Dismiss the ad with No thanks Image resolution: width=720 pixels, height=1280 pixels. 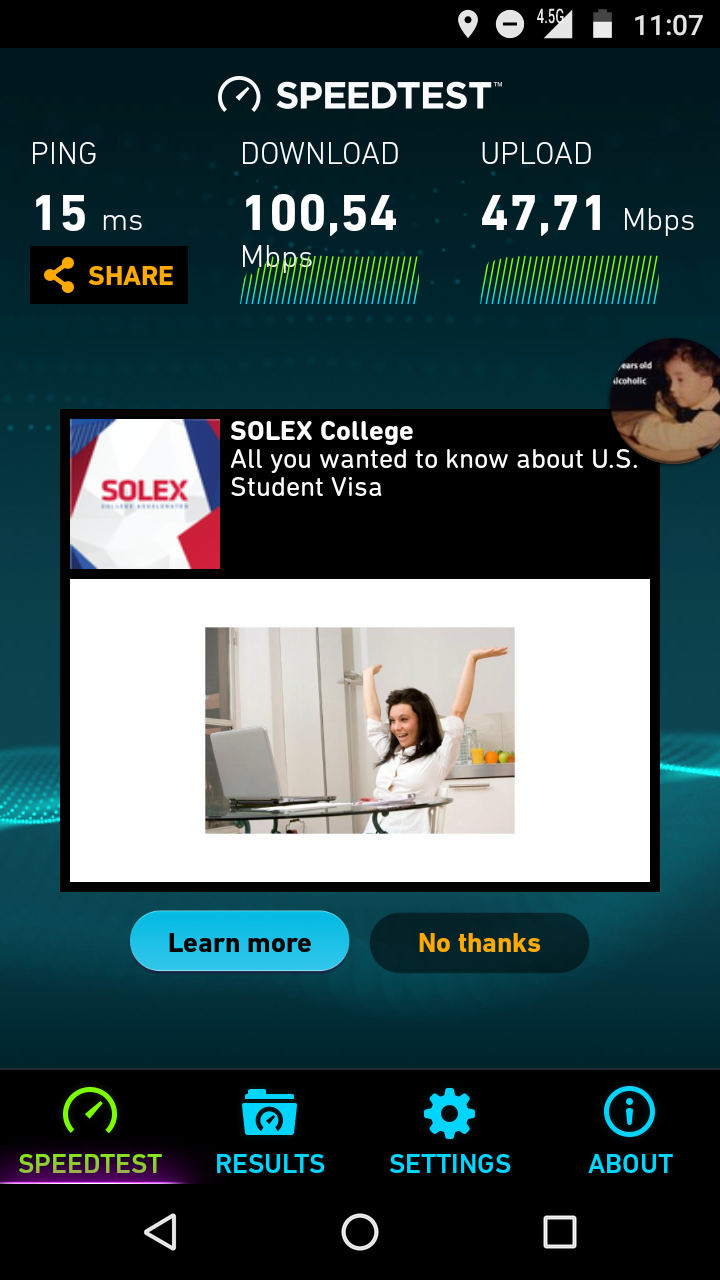pyautogui.click(x=479, y=943)
